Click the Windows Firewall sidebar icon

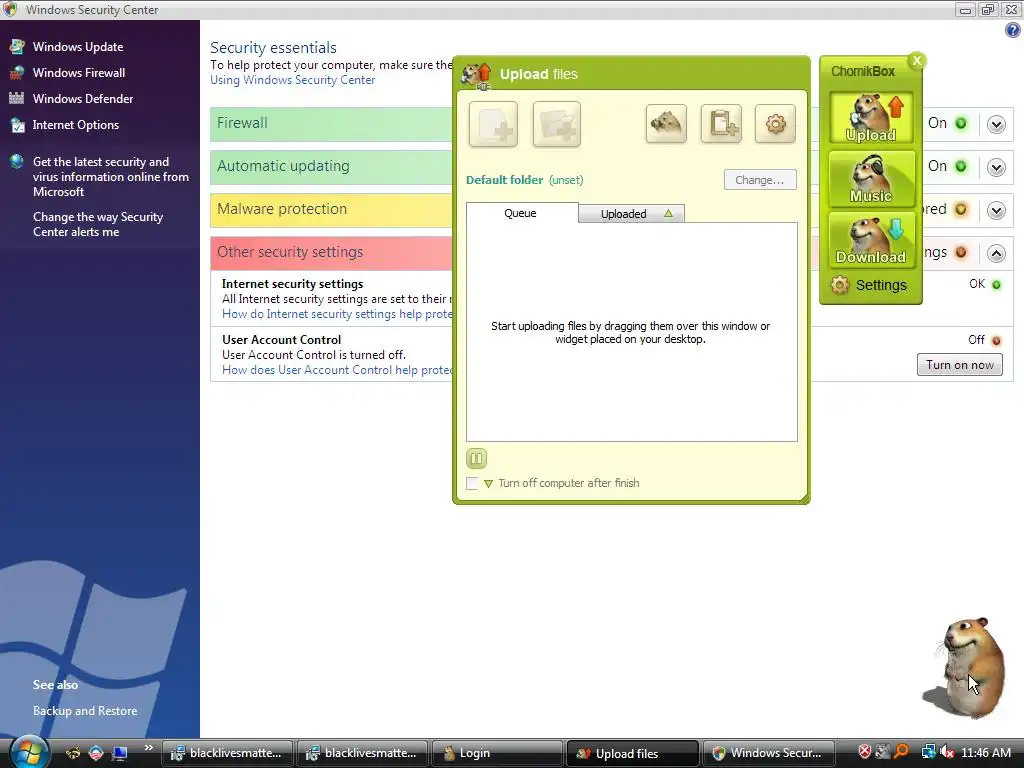click(17, 72)
